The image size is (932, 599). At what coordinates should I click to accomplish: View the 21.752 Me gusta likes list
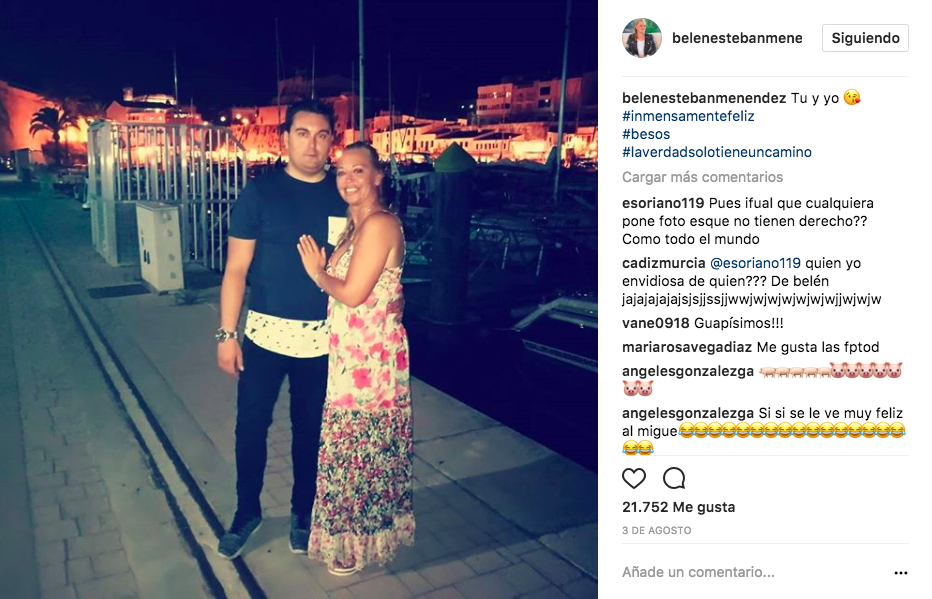coord(678,507)
